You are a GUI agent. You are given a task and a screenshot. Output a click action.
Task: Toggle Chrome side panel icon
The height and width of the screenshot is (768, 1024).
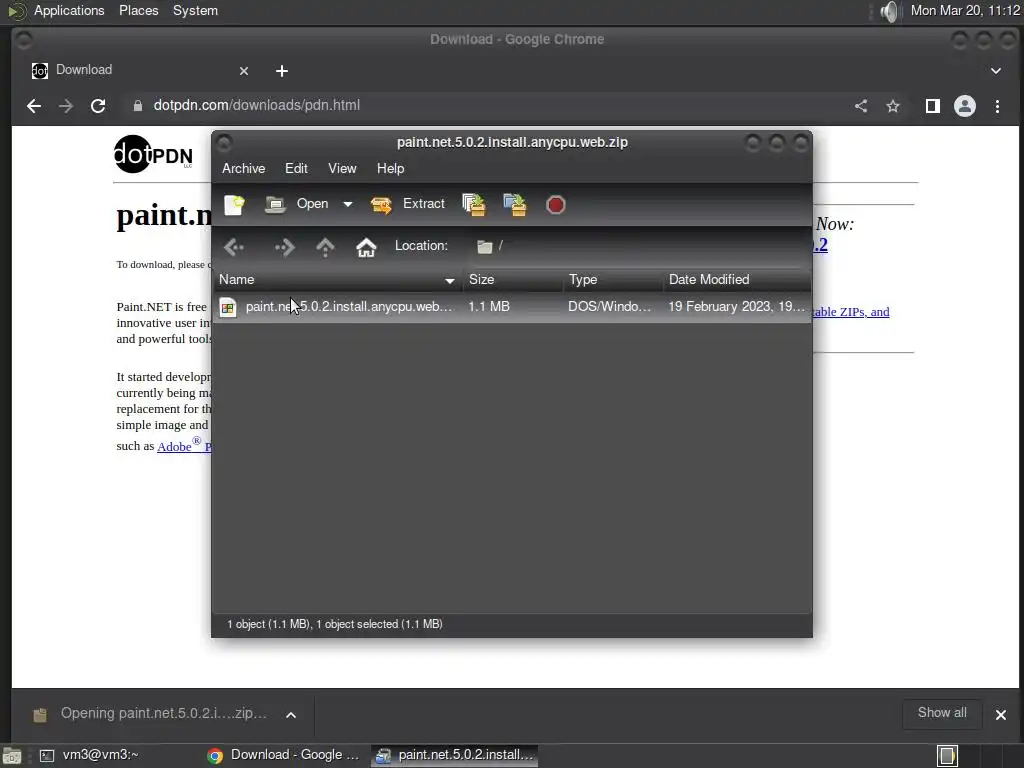(x=933, y=106)
